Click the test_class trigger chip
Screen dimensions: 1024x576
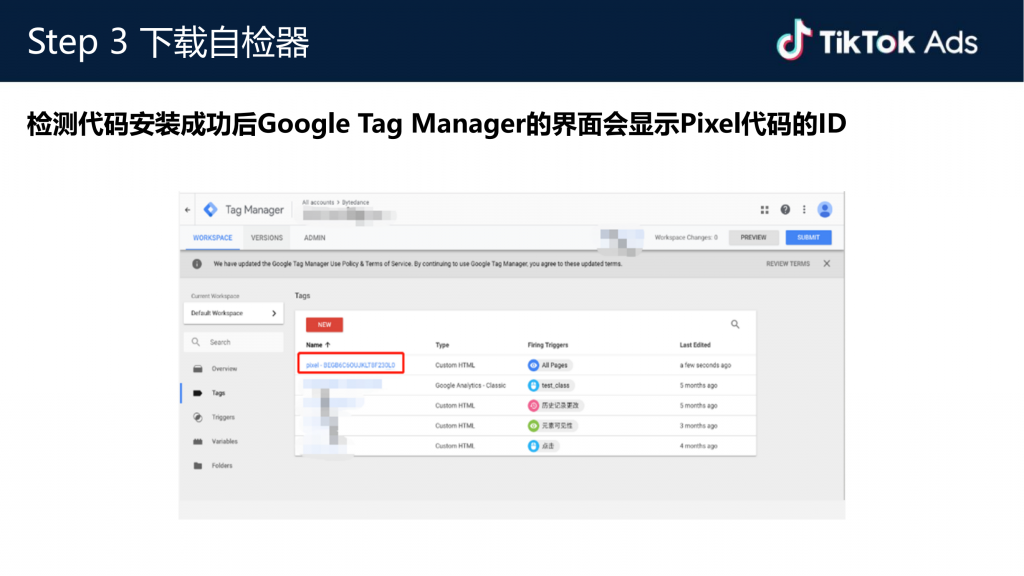click(549, 385)
